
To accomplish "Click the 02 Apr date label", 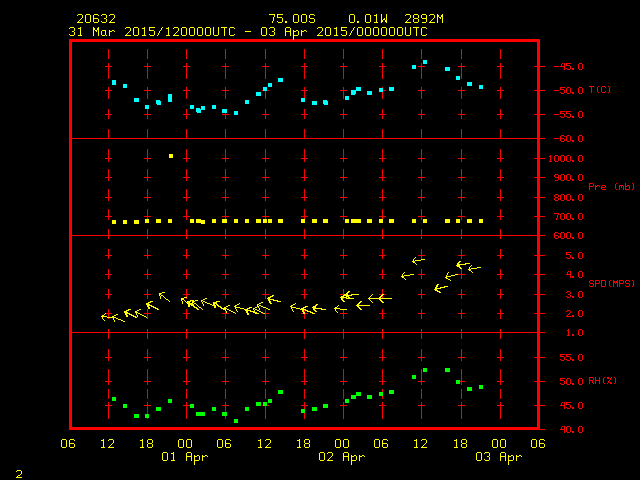I will (342, 457).
